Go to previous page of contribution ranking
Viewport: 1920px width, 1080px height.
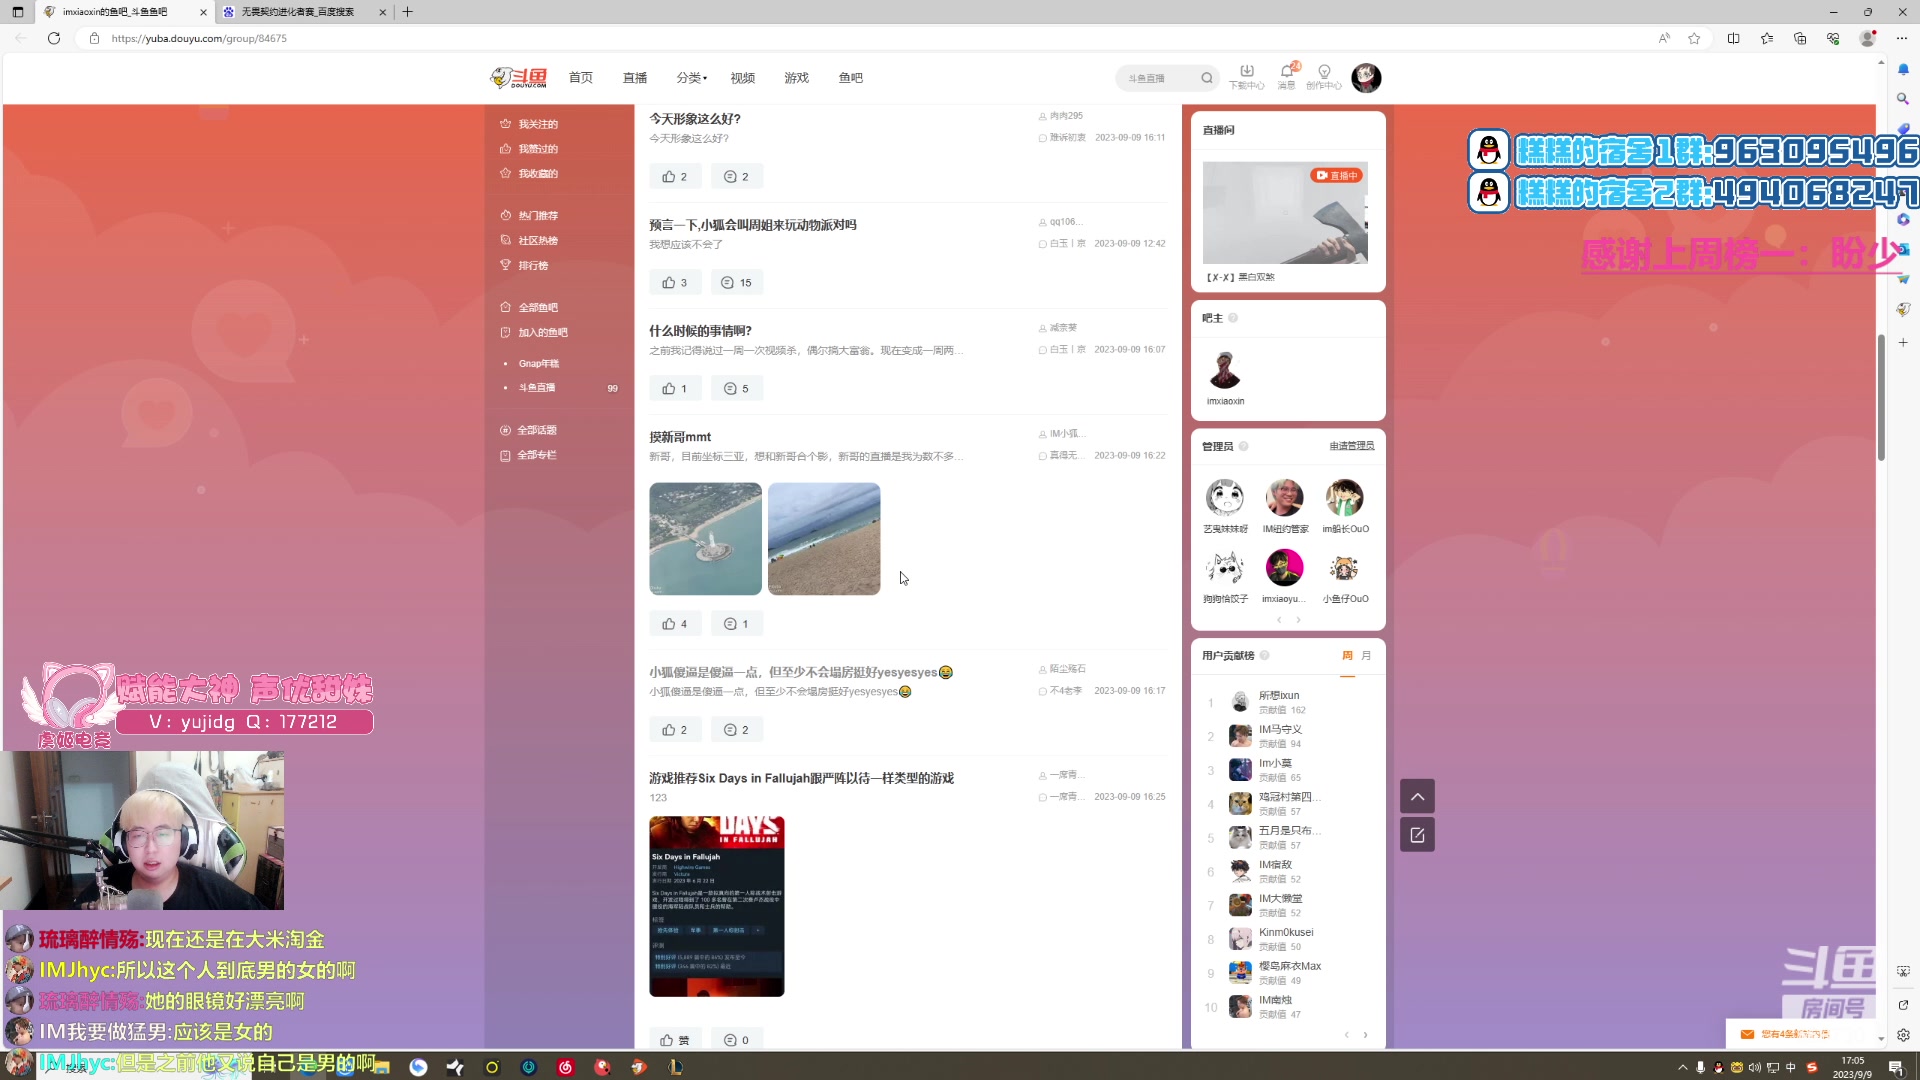[x=1347, y=1035]
